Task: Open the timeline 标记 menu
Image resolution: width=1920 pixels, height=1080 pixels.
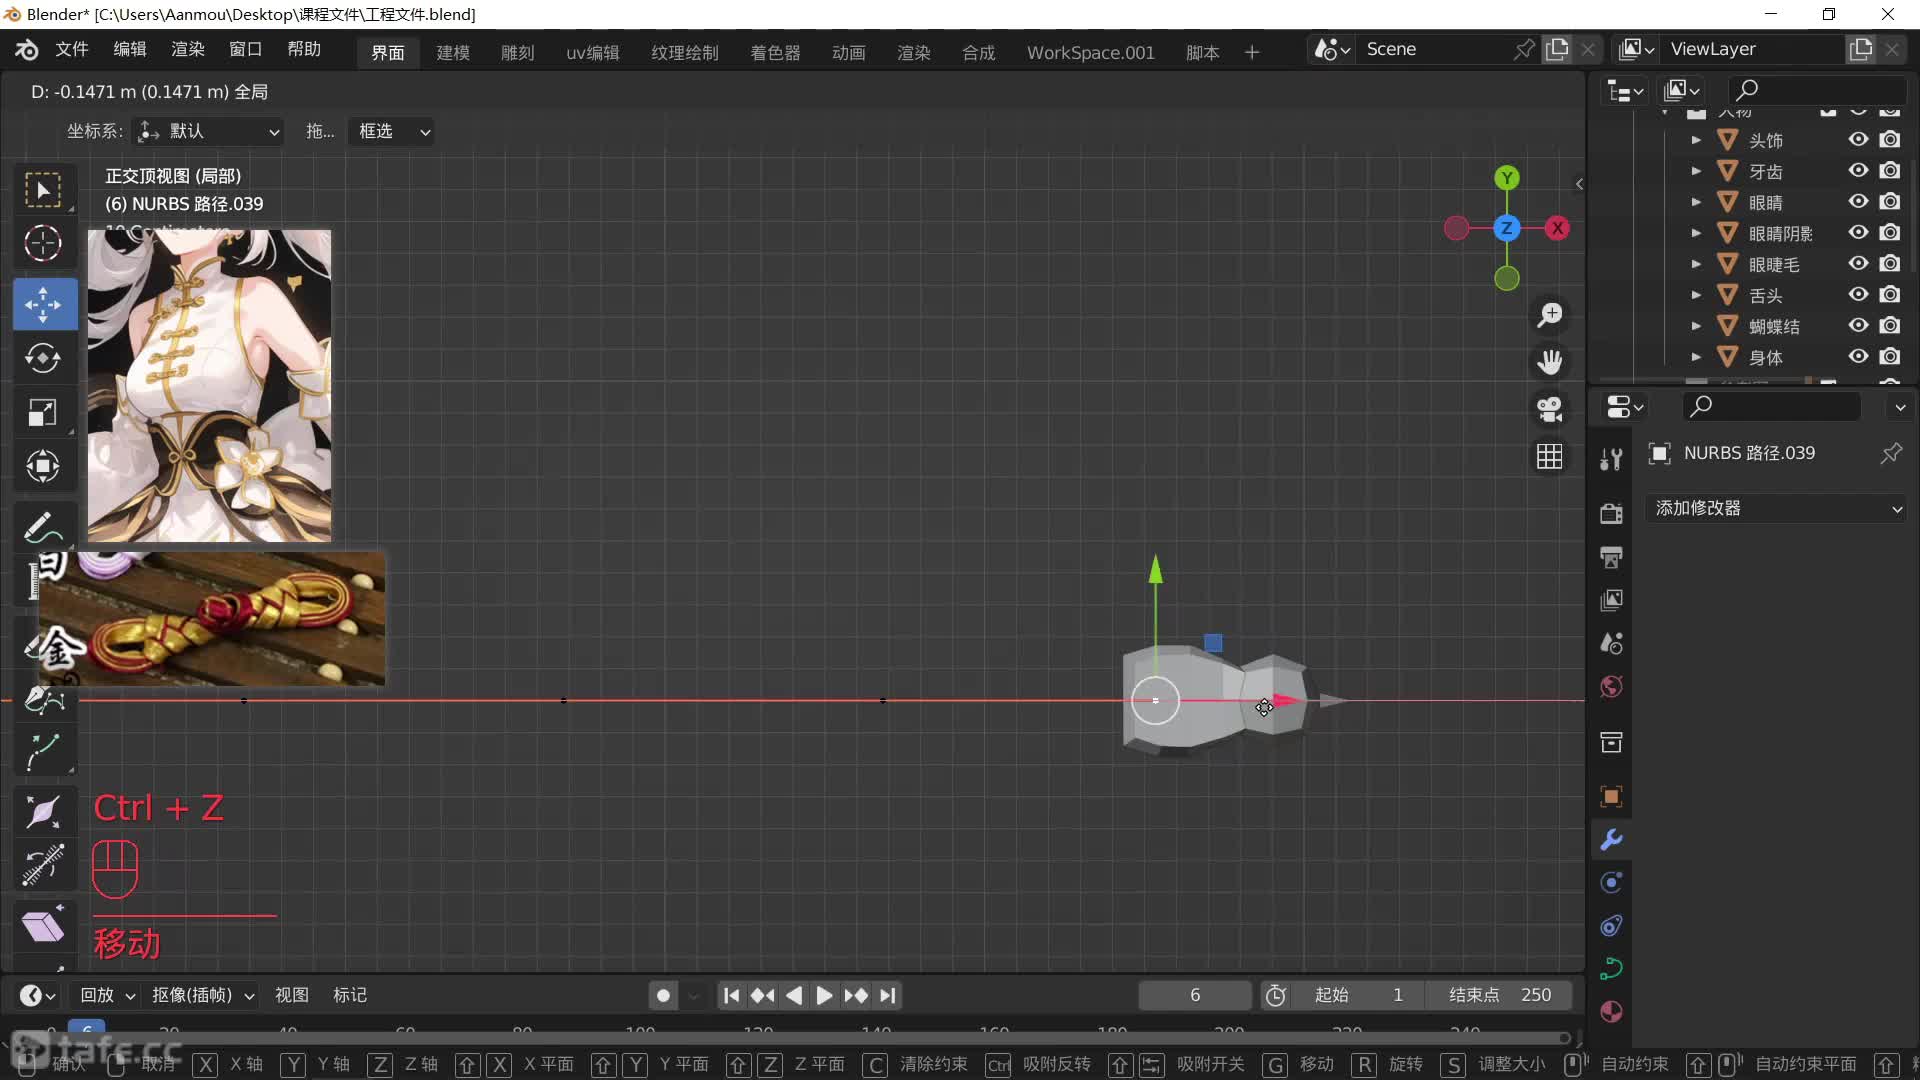Action: (x=350, y=995)
